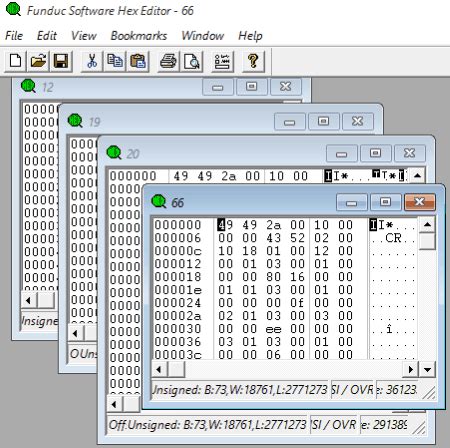Maximize child window 66
Screen dimensions: 450x448
(x=386, y=202)
